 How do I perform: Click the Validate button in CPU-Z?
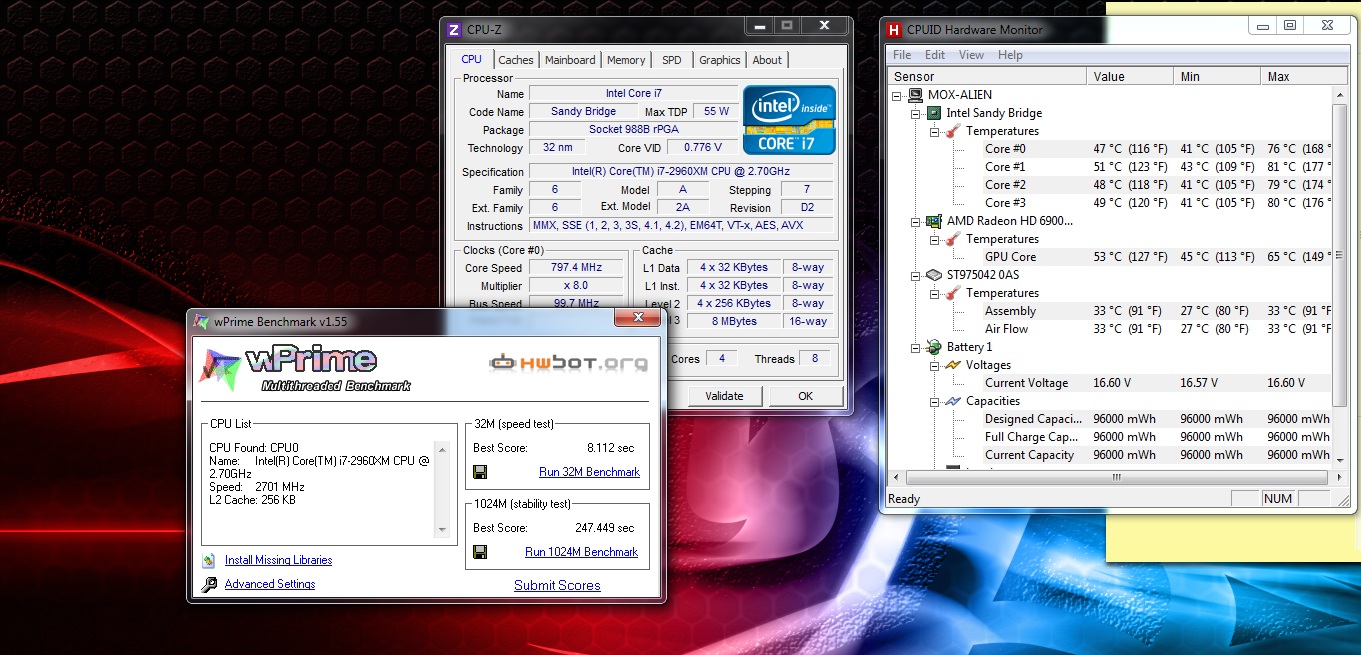pos(724,396)
